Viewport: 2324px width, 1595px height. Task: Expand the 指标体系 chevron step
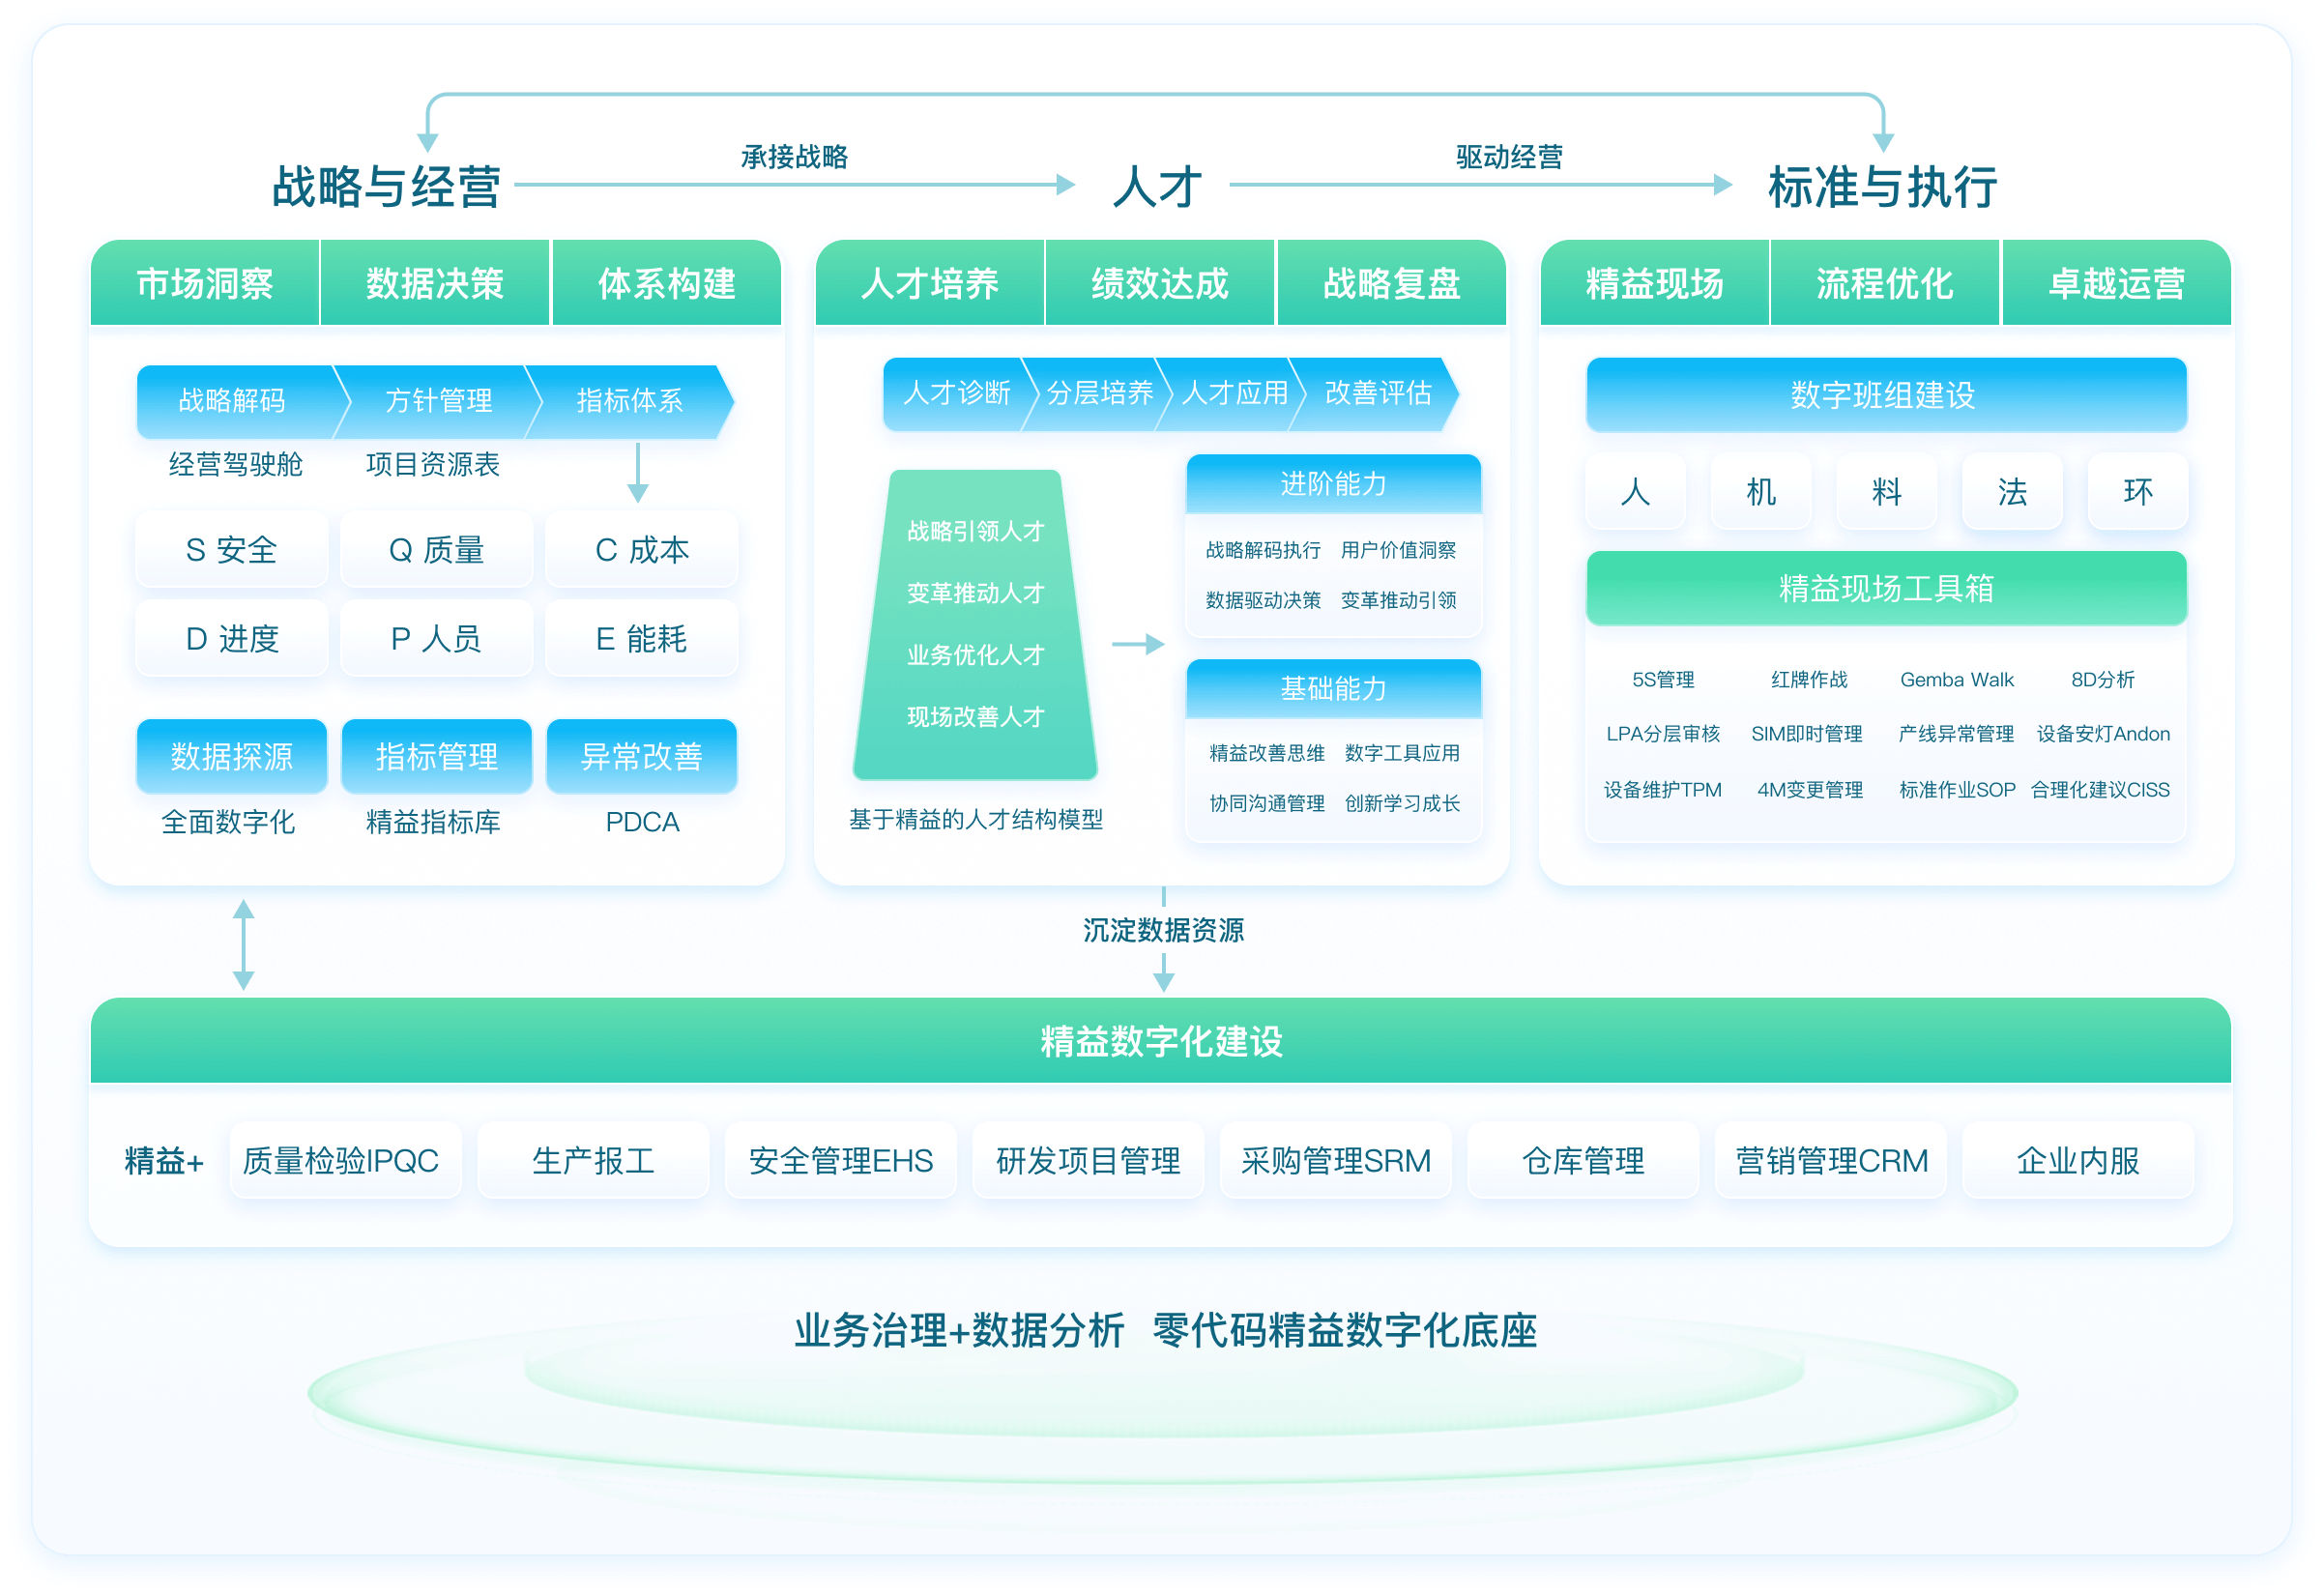tap(631, 401)
